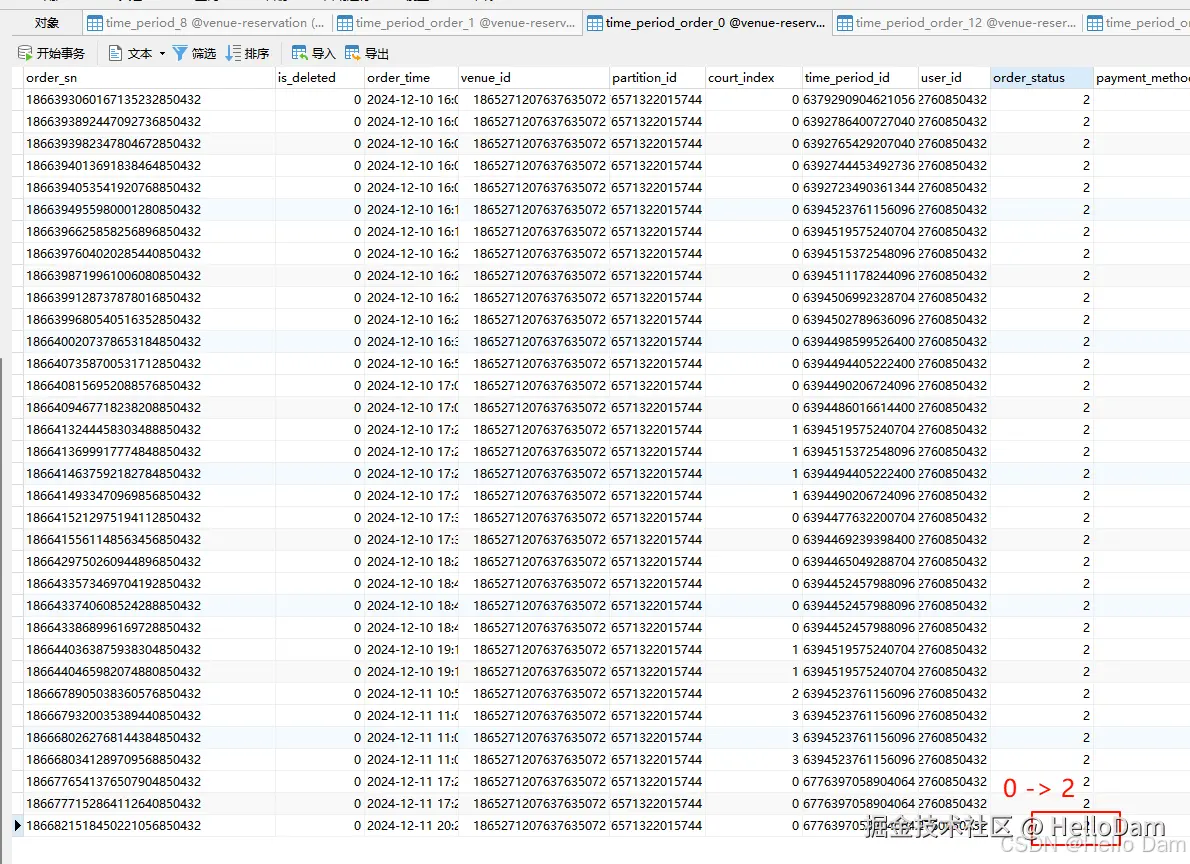Screen dimensions: 1190x864
Task: Click the order_status column header
Action: point(1042,77)
